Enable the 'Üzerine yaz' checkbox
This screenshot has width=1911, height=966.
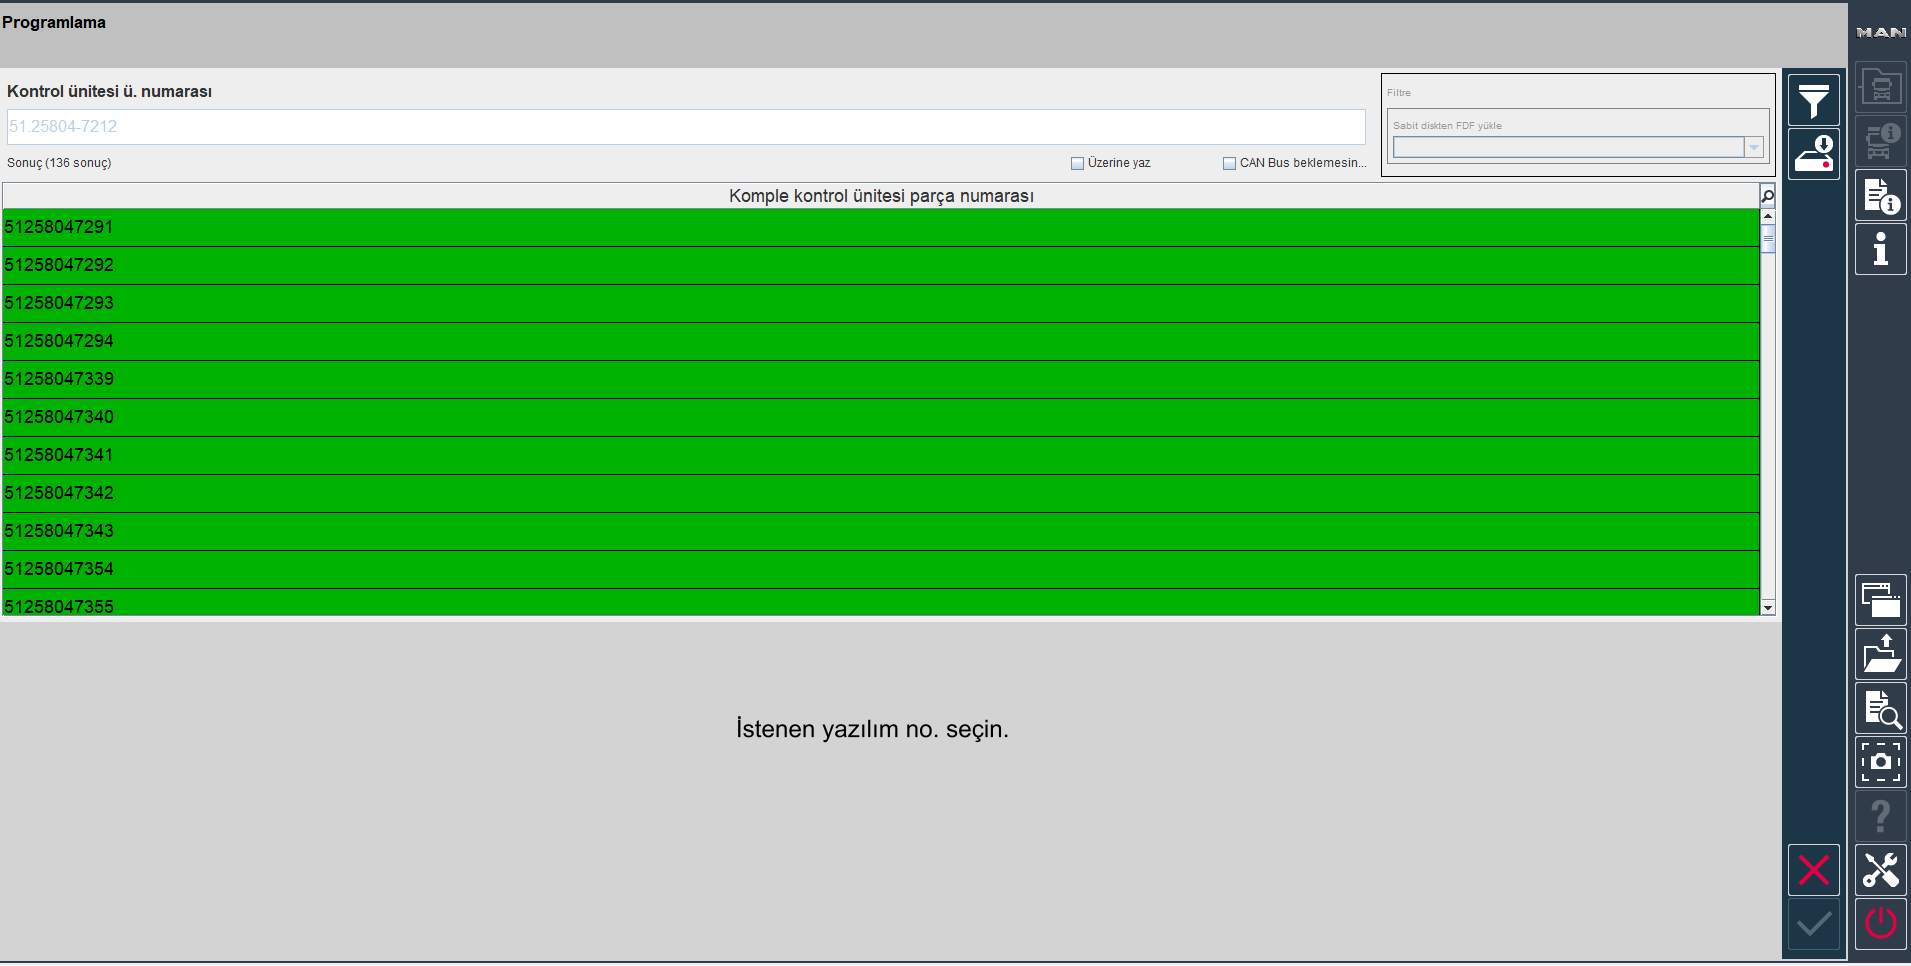1077,163
